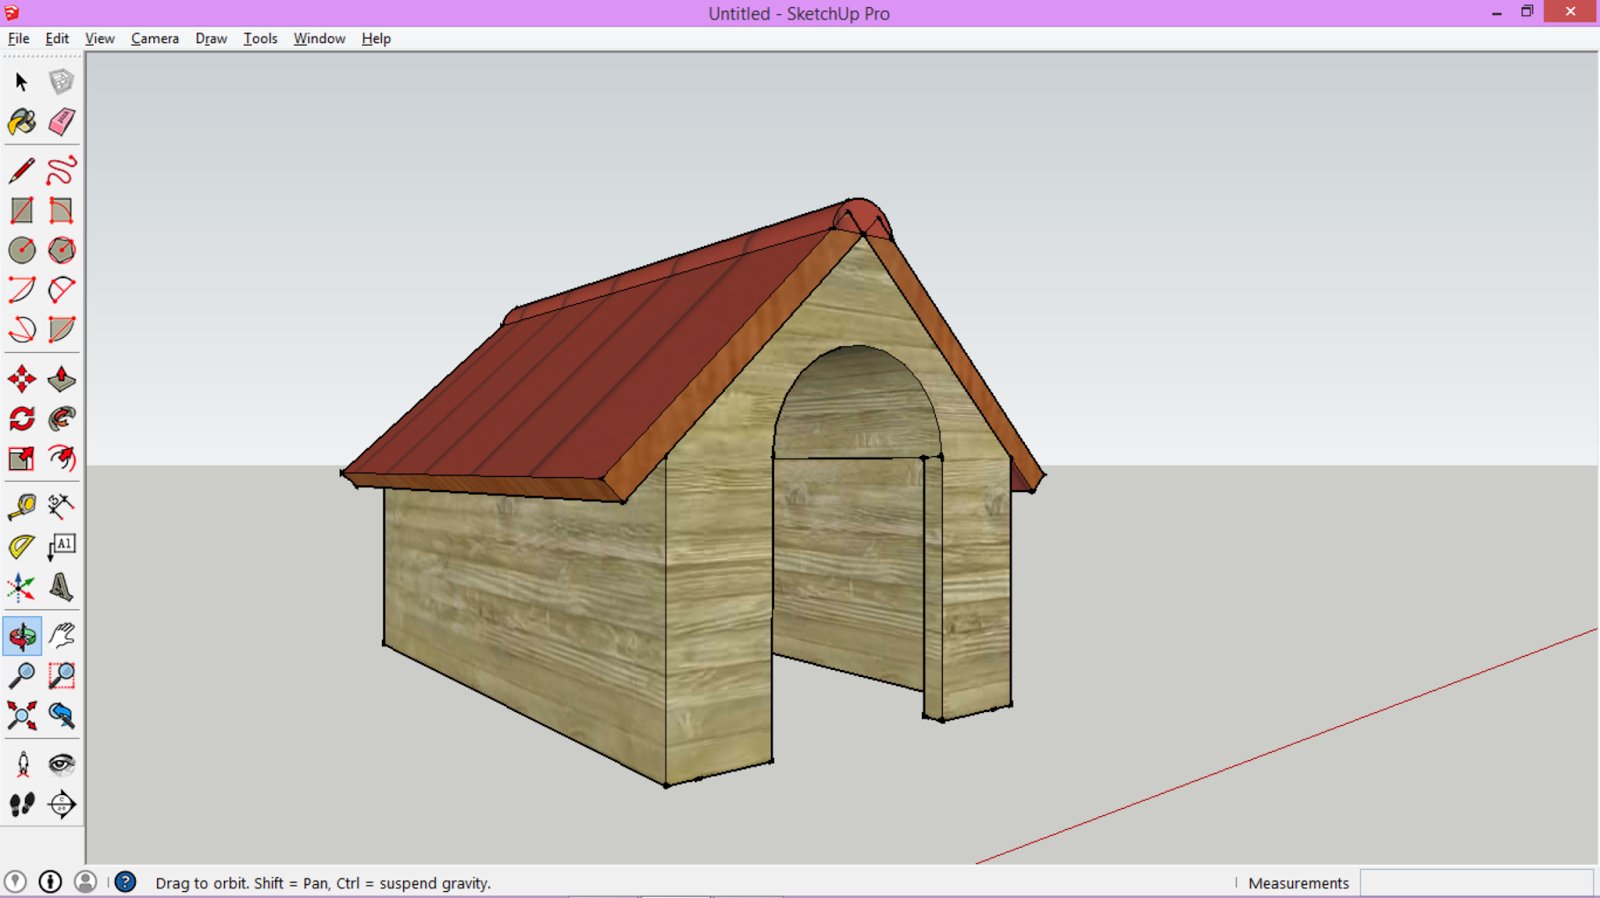Restore down the SketchUp window
This screenshot has width=1600, height=898.
tap(1527, 12)
